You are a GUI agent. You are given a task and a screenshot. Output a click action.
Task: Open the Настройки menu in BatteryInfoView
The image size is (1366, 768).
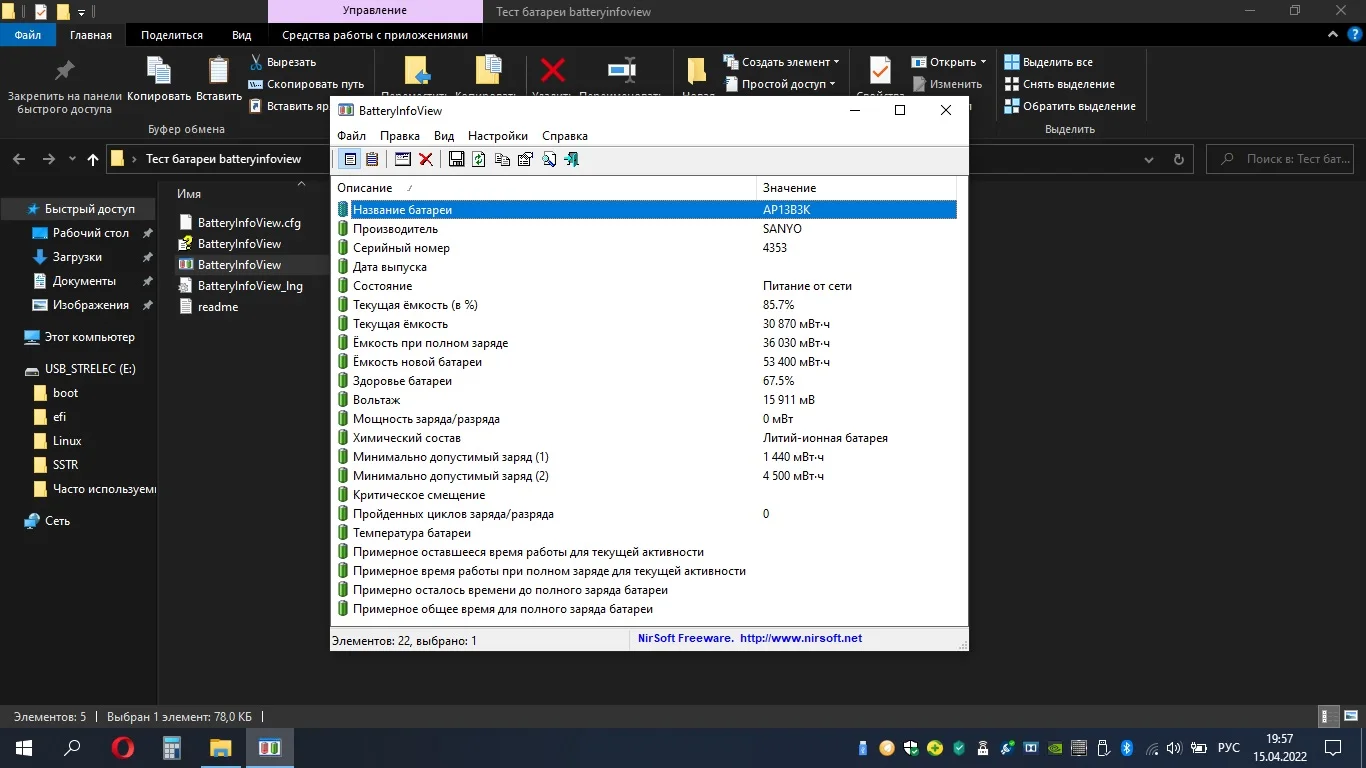(x=498, y=136)
